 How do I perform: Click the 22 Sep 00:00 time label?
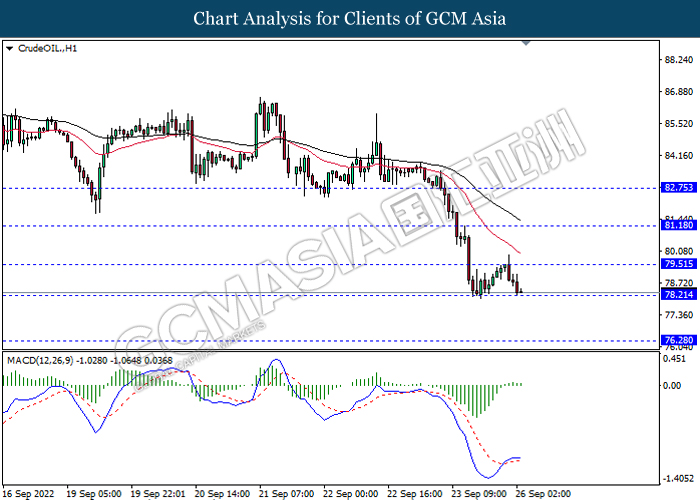tap(351, 494)
